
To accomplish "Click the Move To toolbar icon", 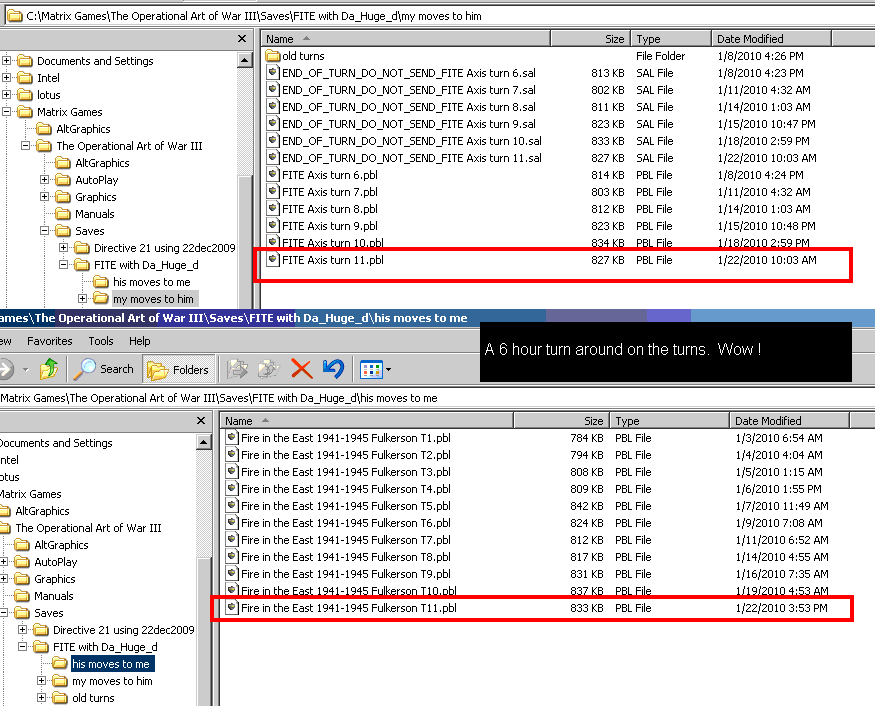I will click(238, 369).
